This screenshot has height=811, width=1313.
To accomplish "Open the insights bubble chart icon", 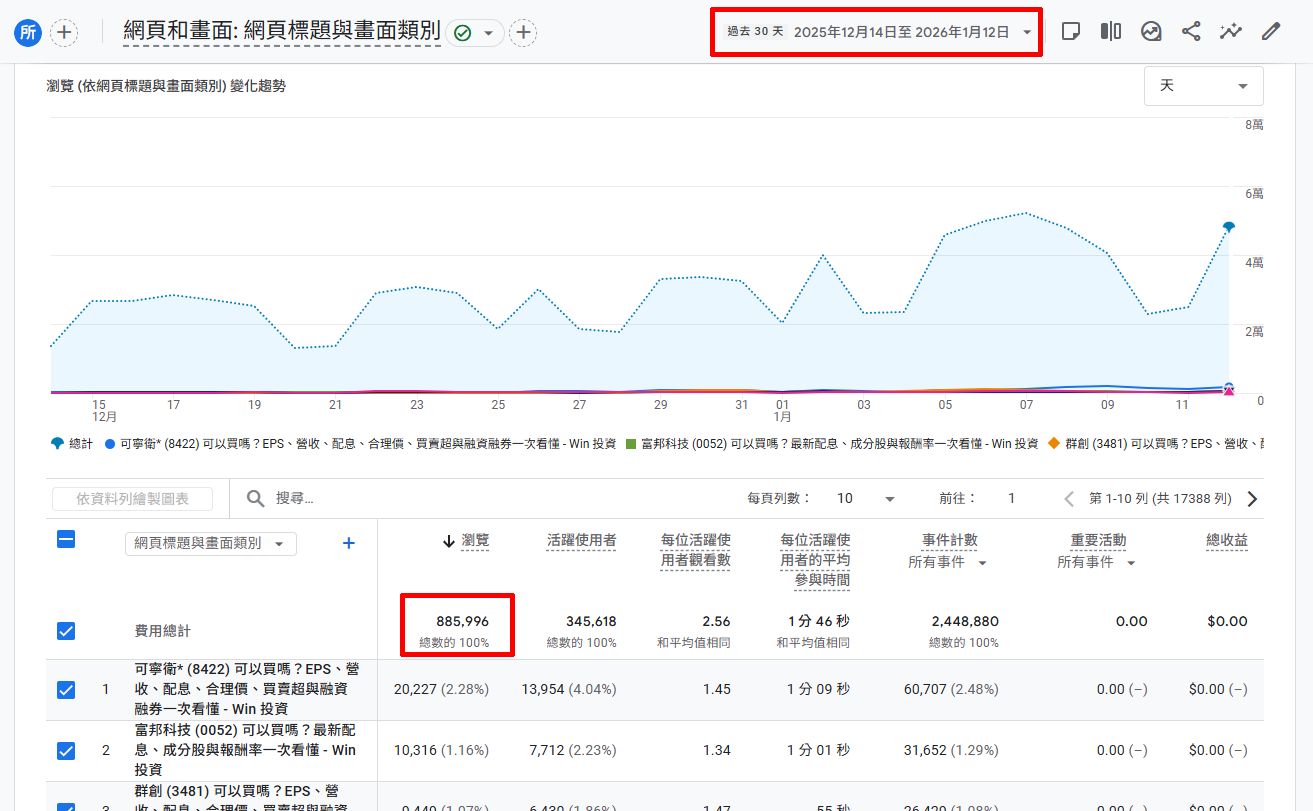I will pos(1151,30).
